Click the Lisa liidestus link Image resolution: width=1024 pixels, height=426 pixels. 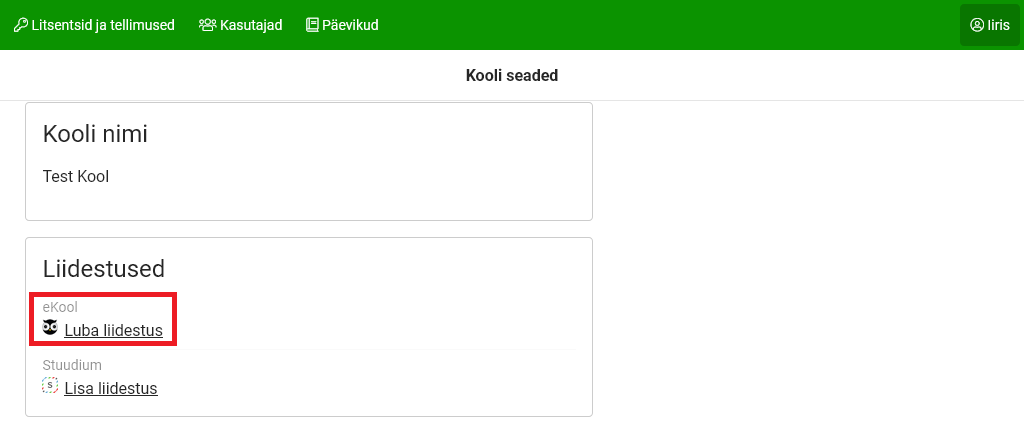pos(111,388)
